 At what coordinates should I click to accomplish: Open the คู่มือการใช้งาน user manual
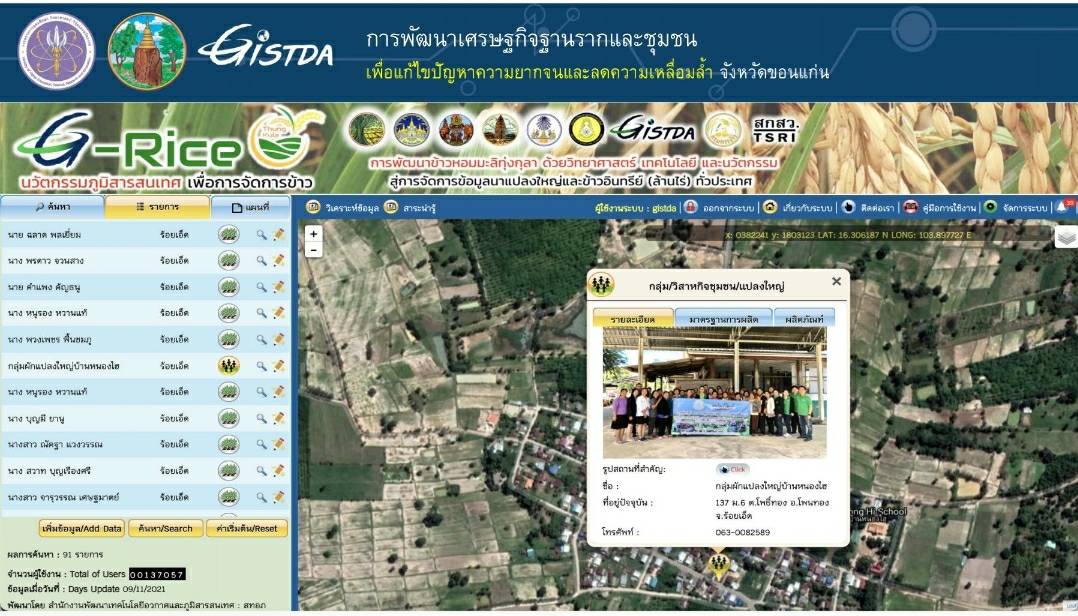pyautogui.click(x=939, y=207)
